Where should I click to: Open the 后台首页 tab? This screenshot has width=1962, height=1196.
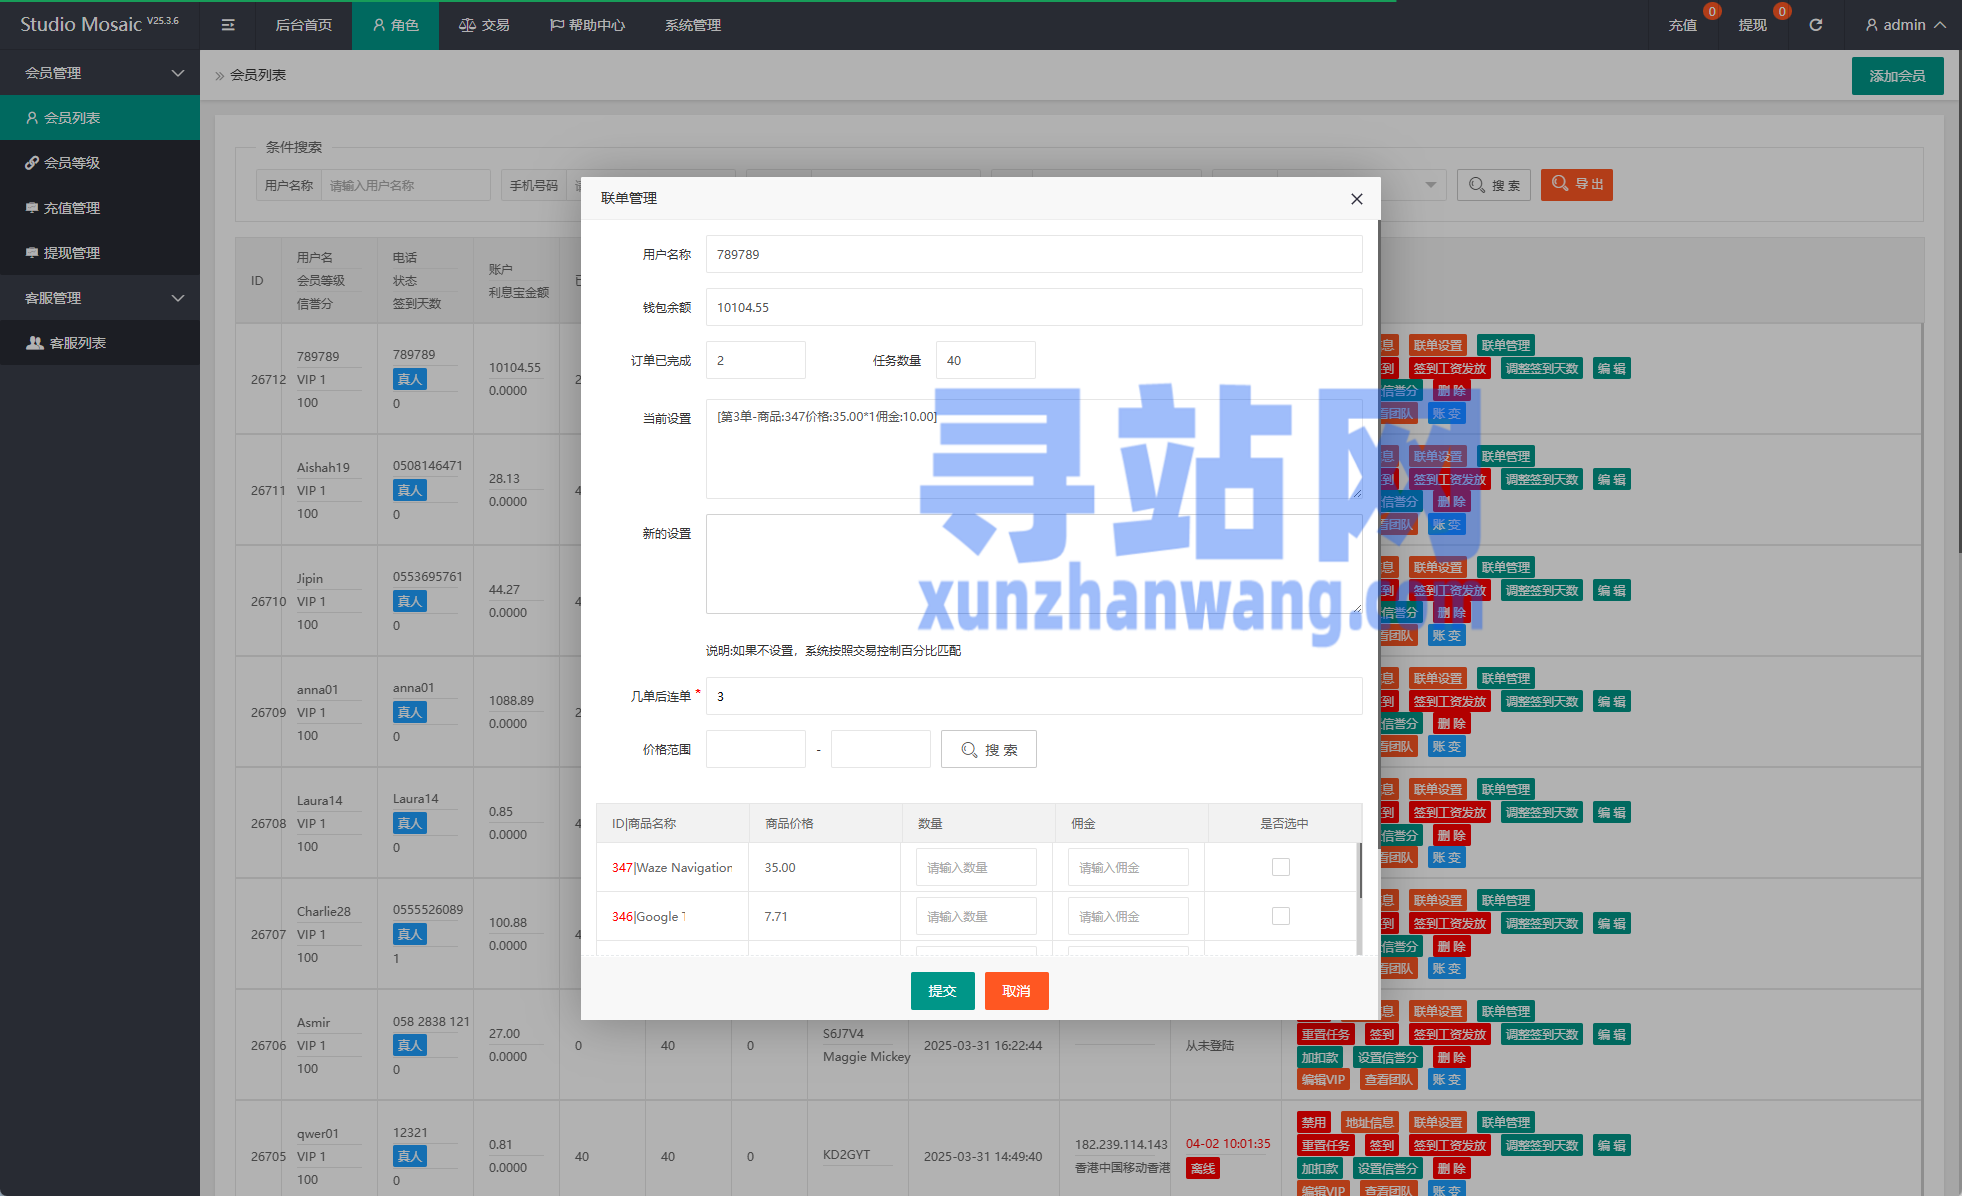[x=304, y=25]
